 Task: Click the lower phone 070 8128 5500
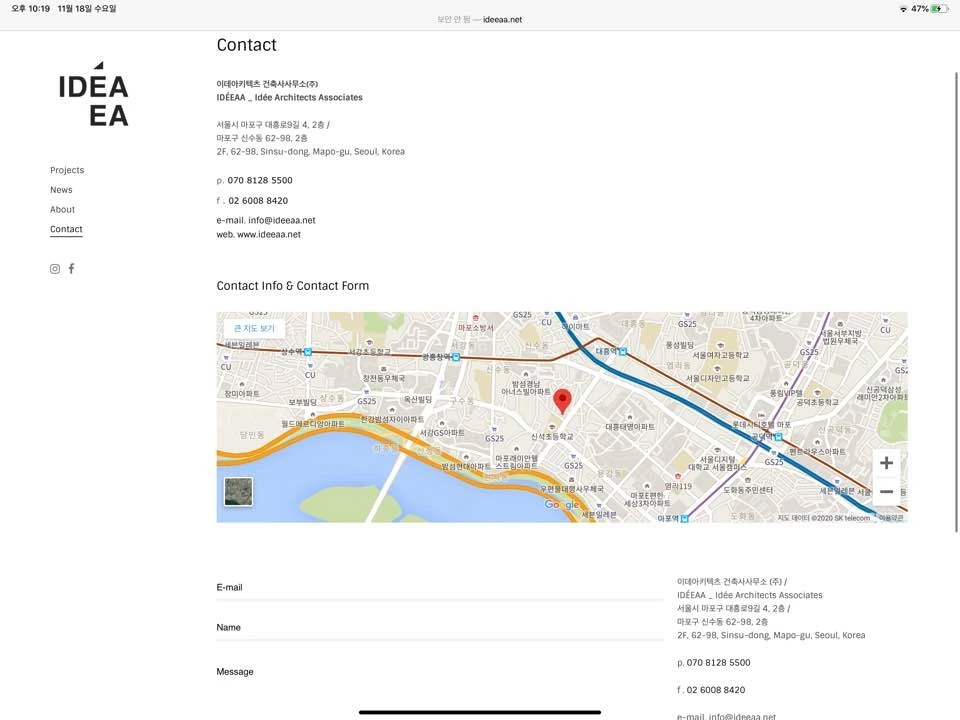[718, 663]
